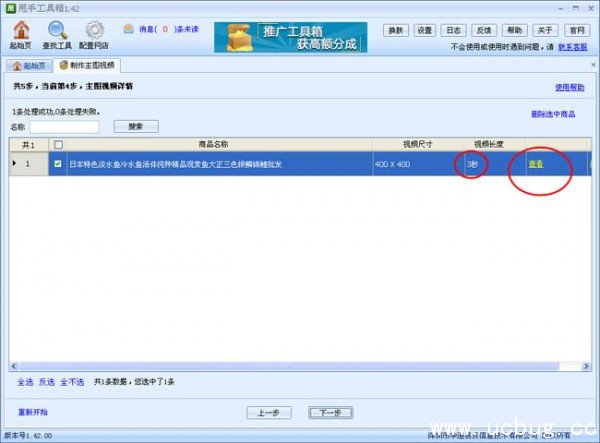600x443 pixels.
Task: Click the 全选 select all link
Action: 24,382
